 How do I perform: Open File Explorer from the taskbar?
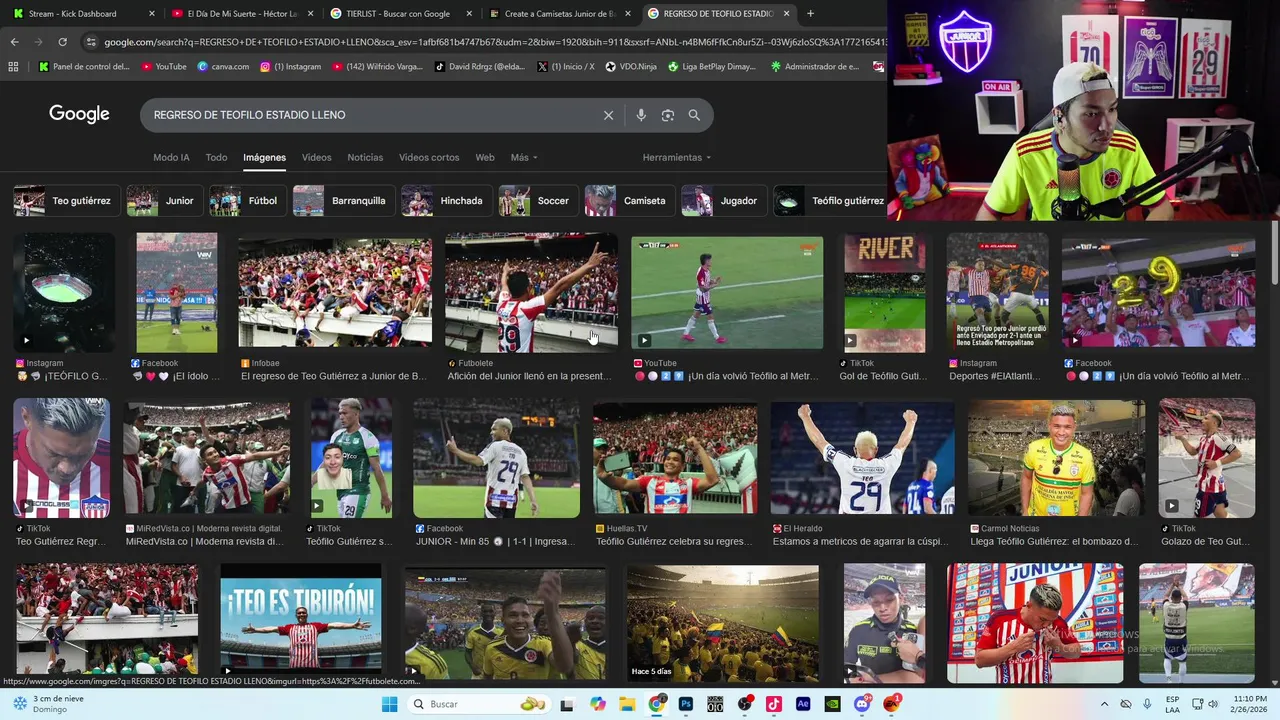627,704
